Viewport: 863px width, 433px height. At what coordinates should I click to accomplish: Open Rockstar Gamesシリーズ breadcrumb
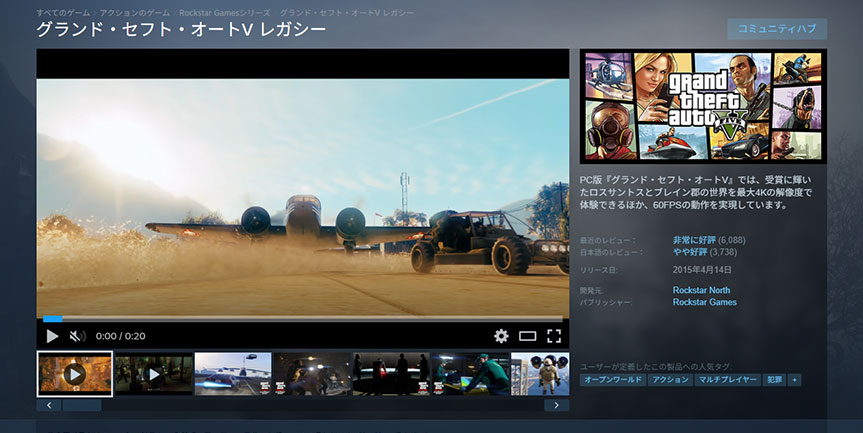tap(225, 13)
